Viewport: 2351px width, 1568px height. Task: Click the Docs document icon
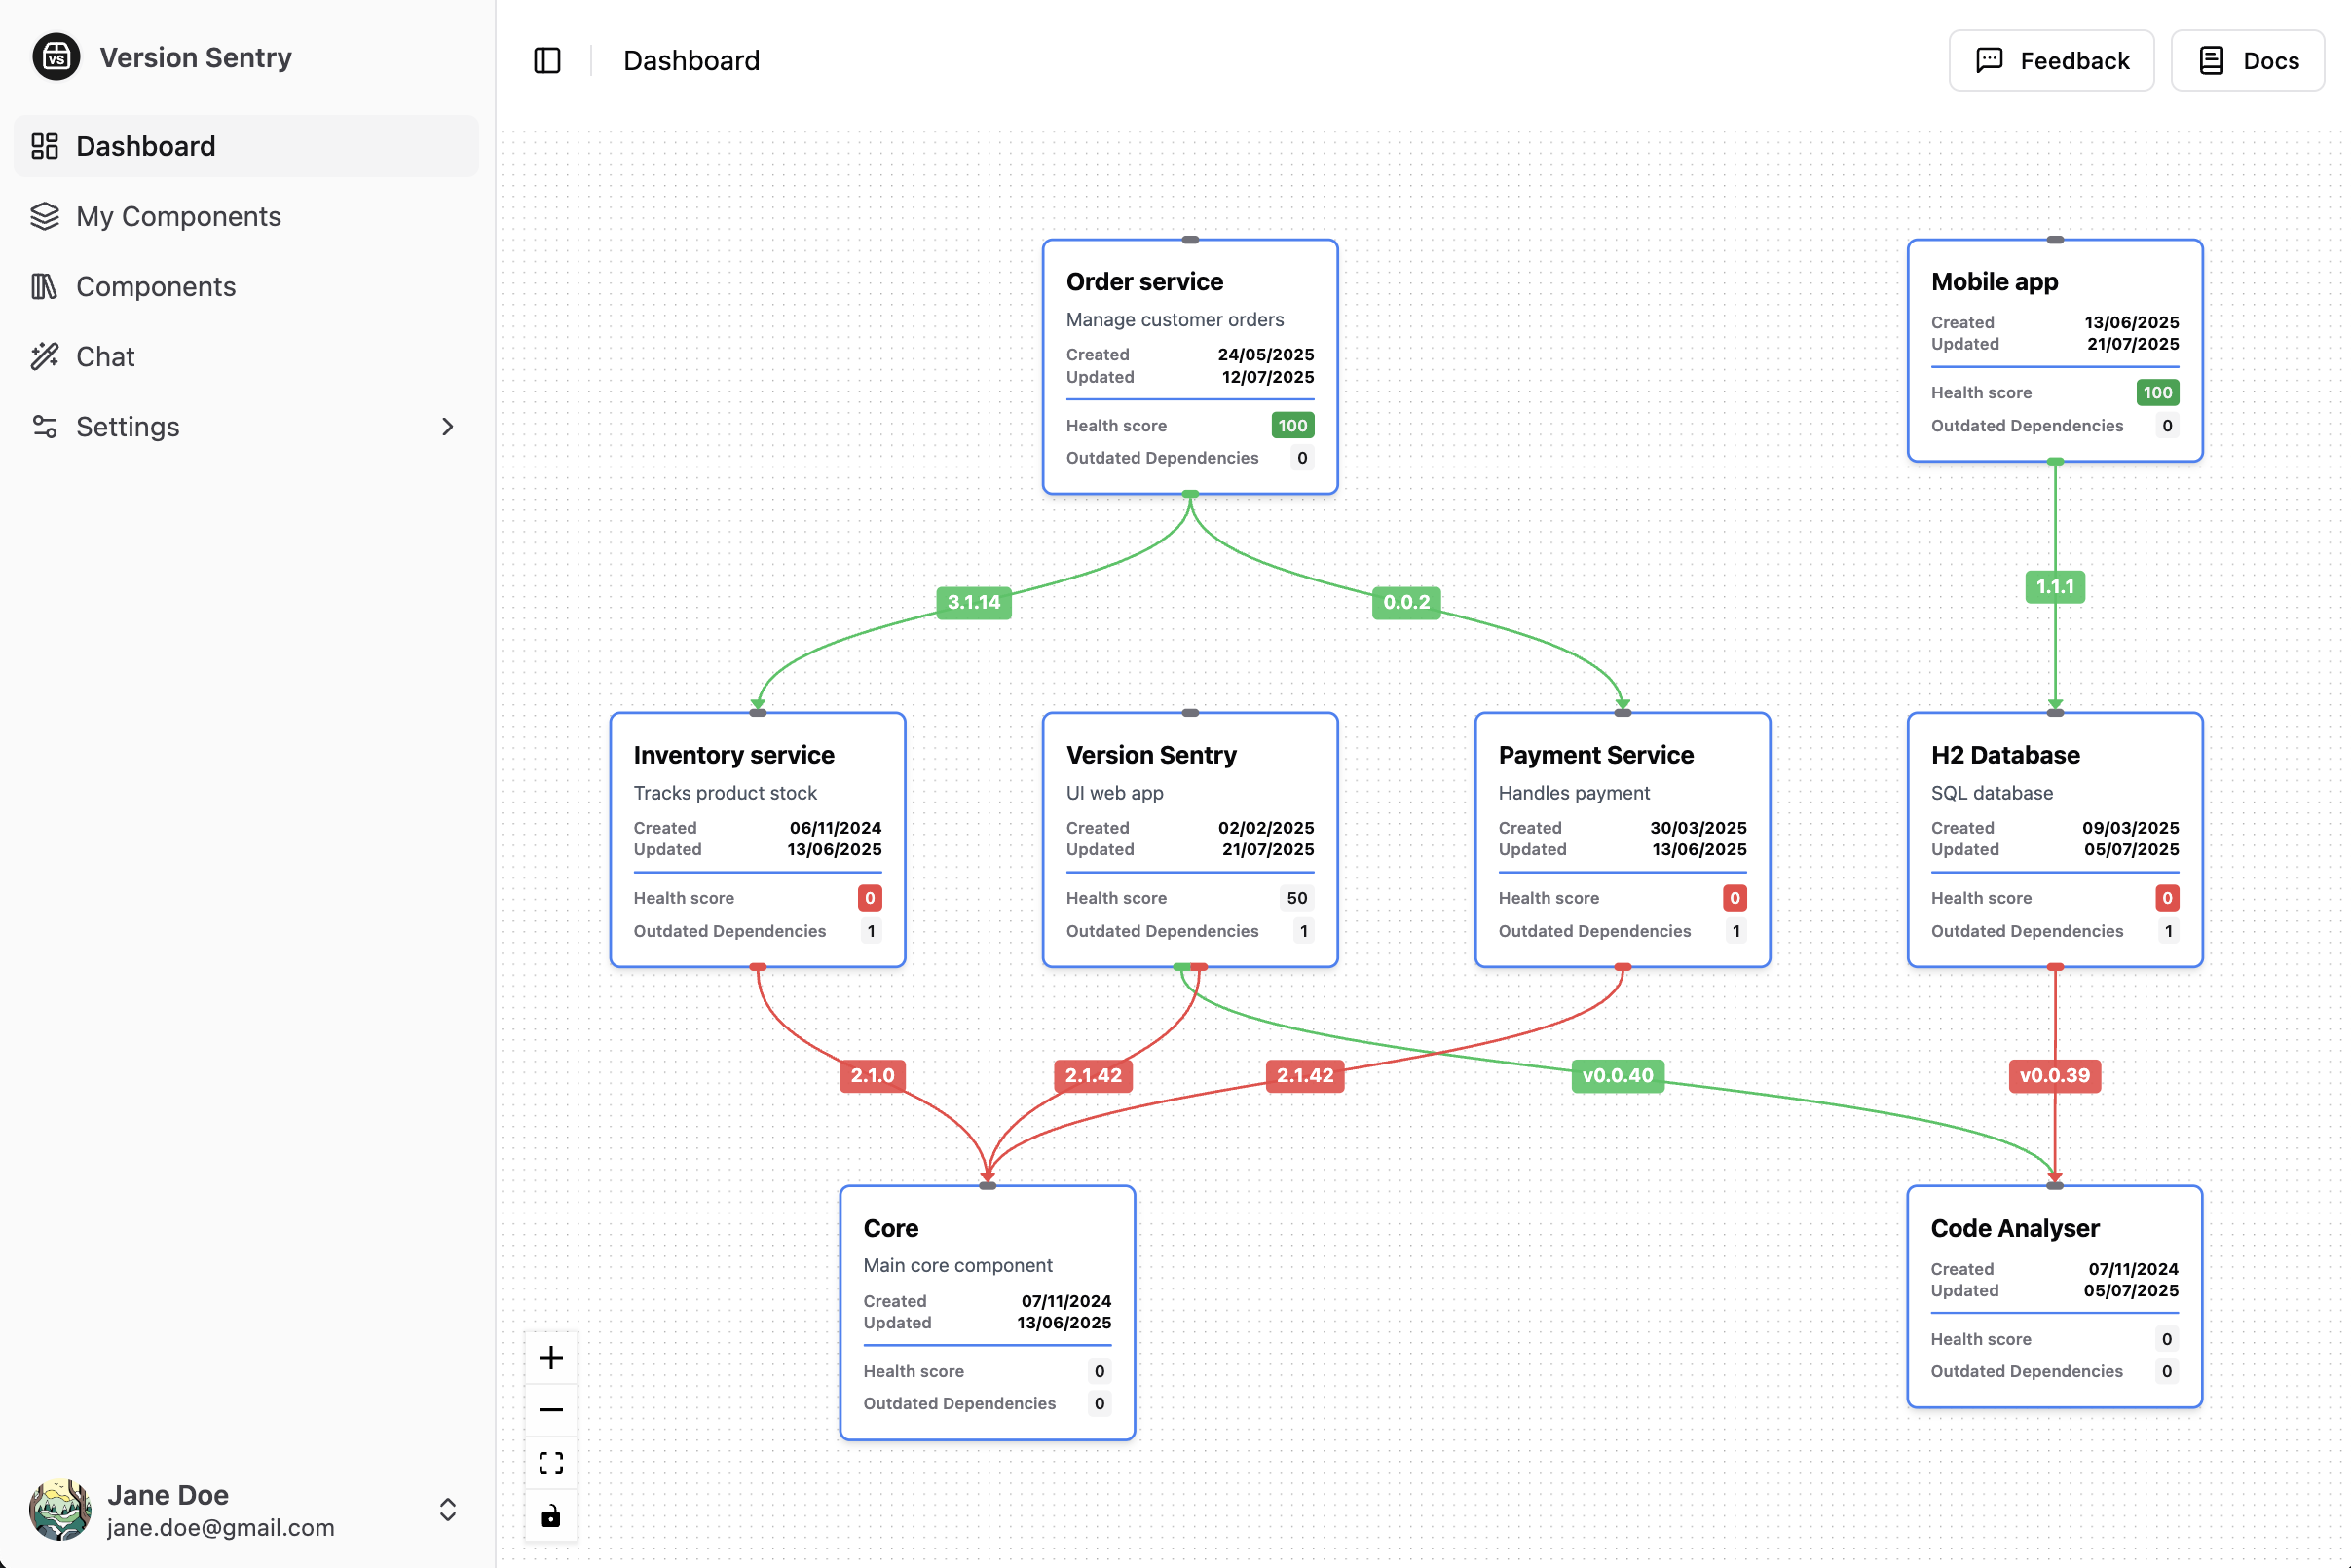[2211, 61]
